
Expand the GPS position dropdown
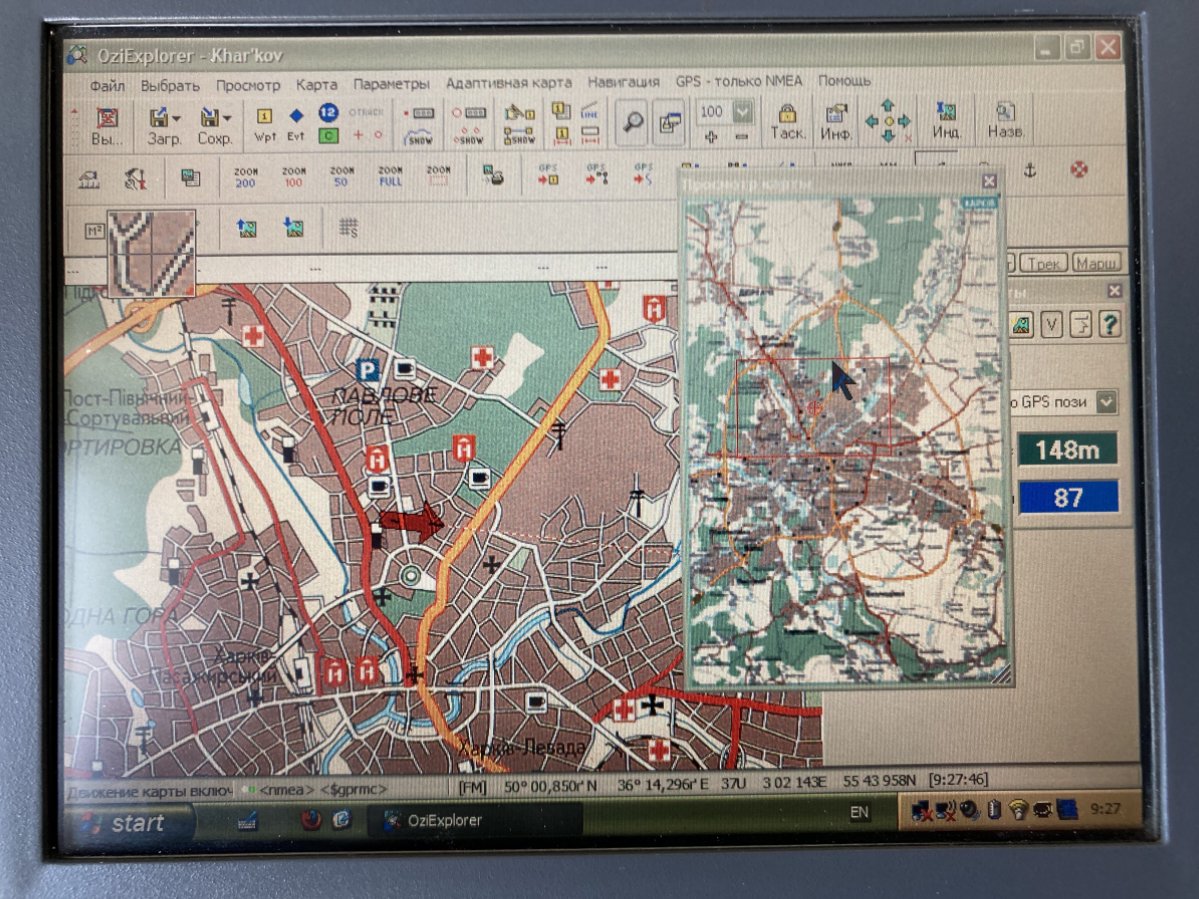point(1105,402)
